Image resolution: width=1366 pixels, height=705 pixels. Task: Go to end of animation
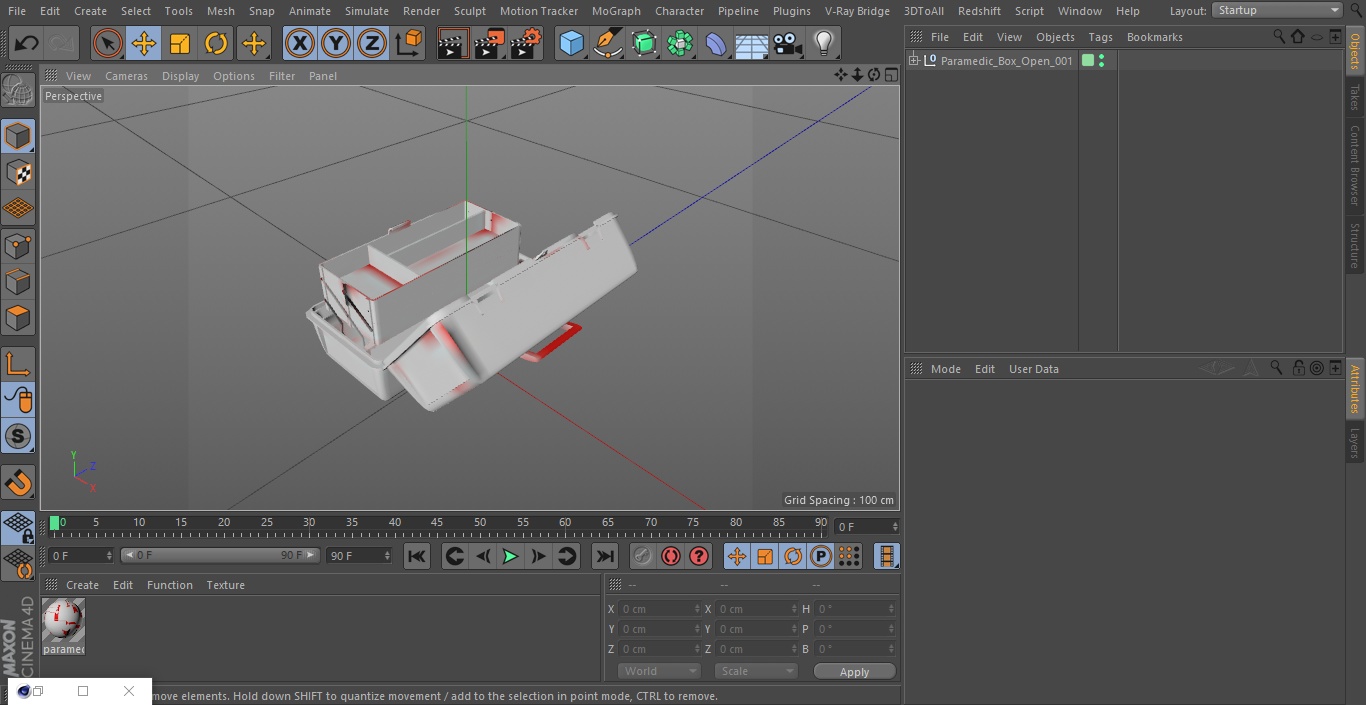605,556
